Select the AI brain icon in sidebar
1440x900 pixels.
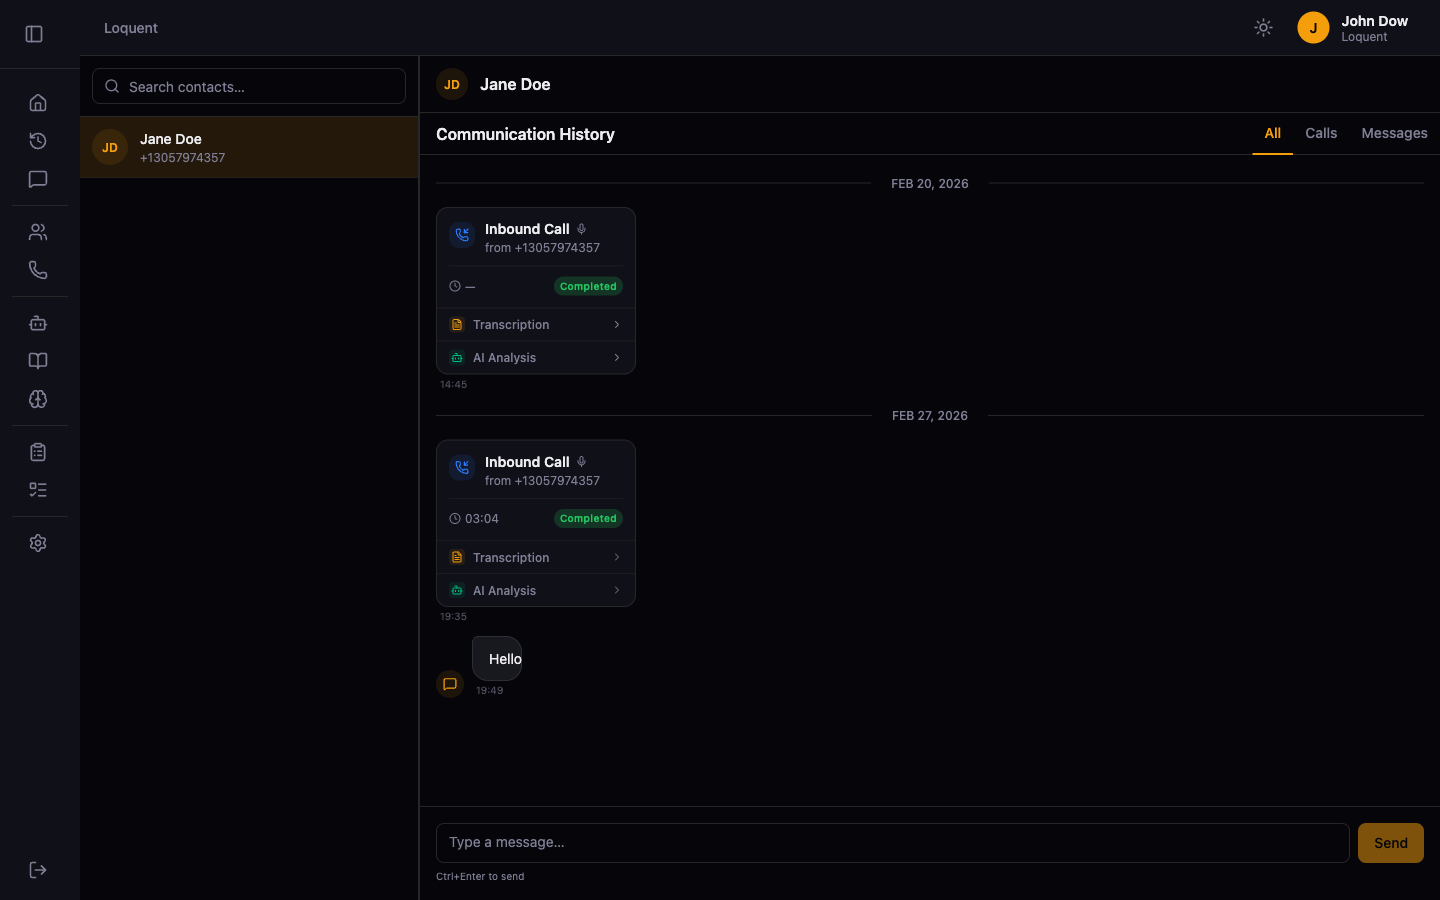point(38,399)
